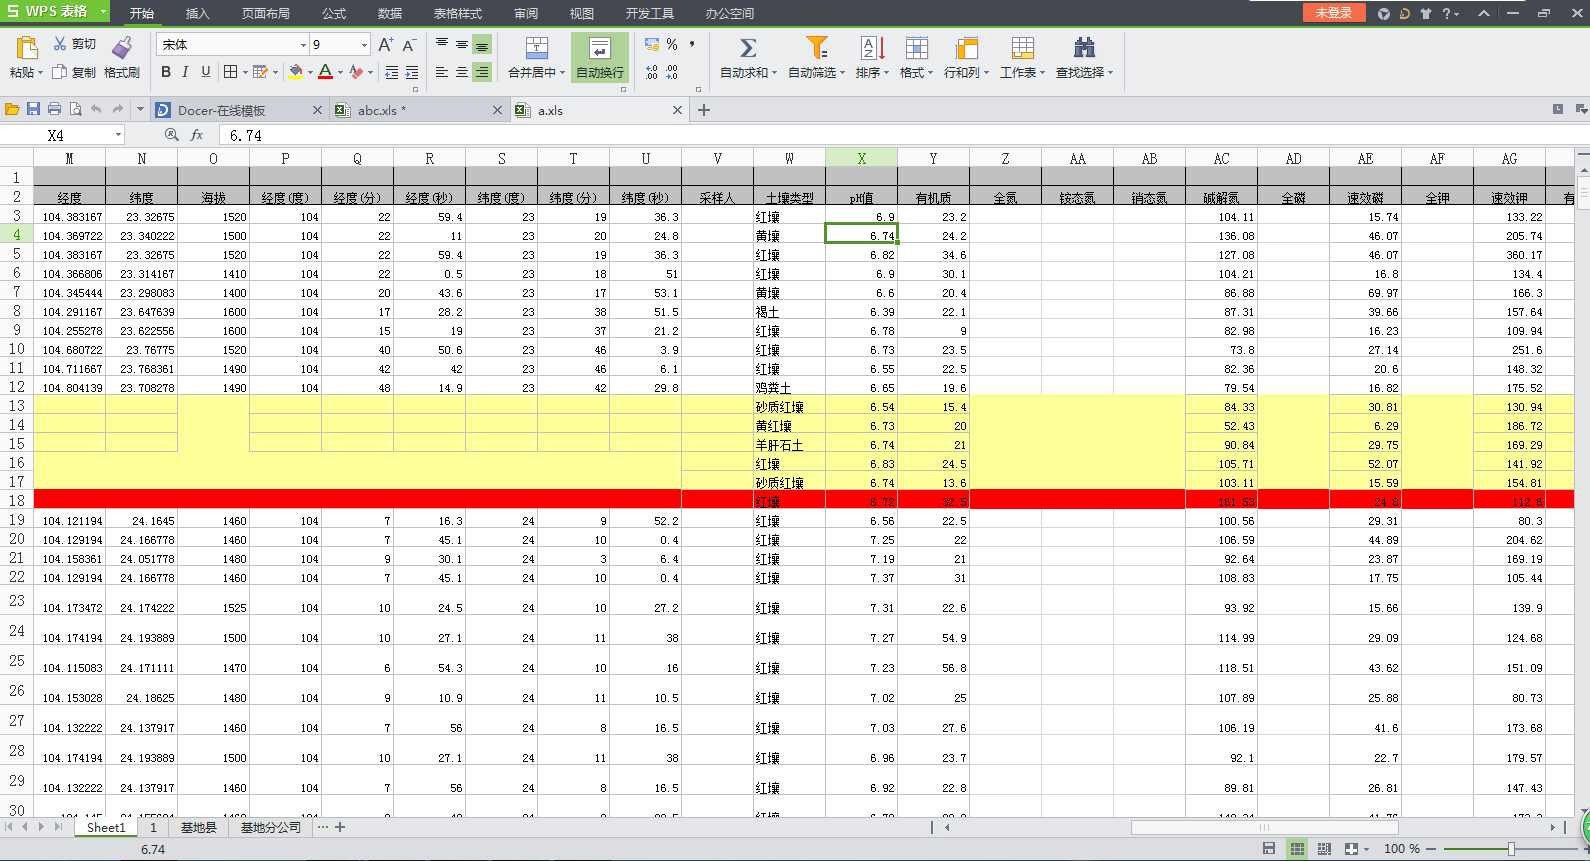
Task: Toggle middle vertical alignment
Action: point(462,44)
